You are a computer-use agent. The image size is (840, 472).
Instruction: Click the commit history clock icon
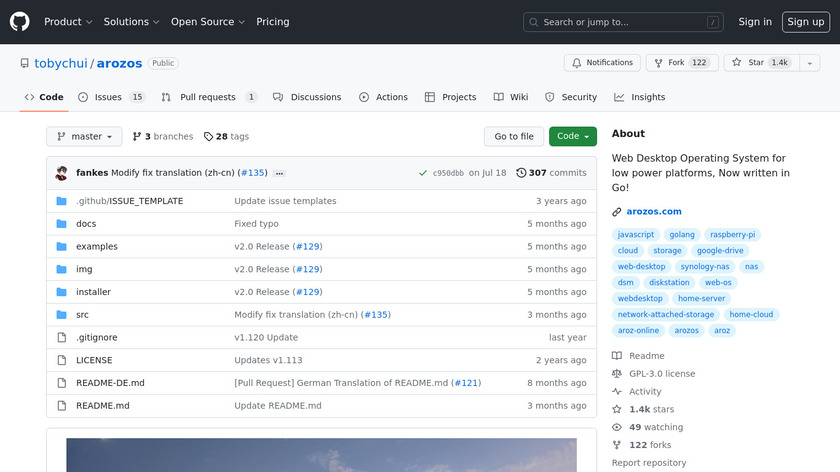[x=521, y=173]
